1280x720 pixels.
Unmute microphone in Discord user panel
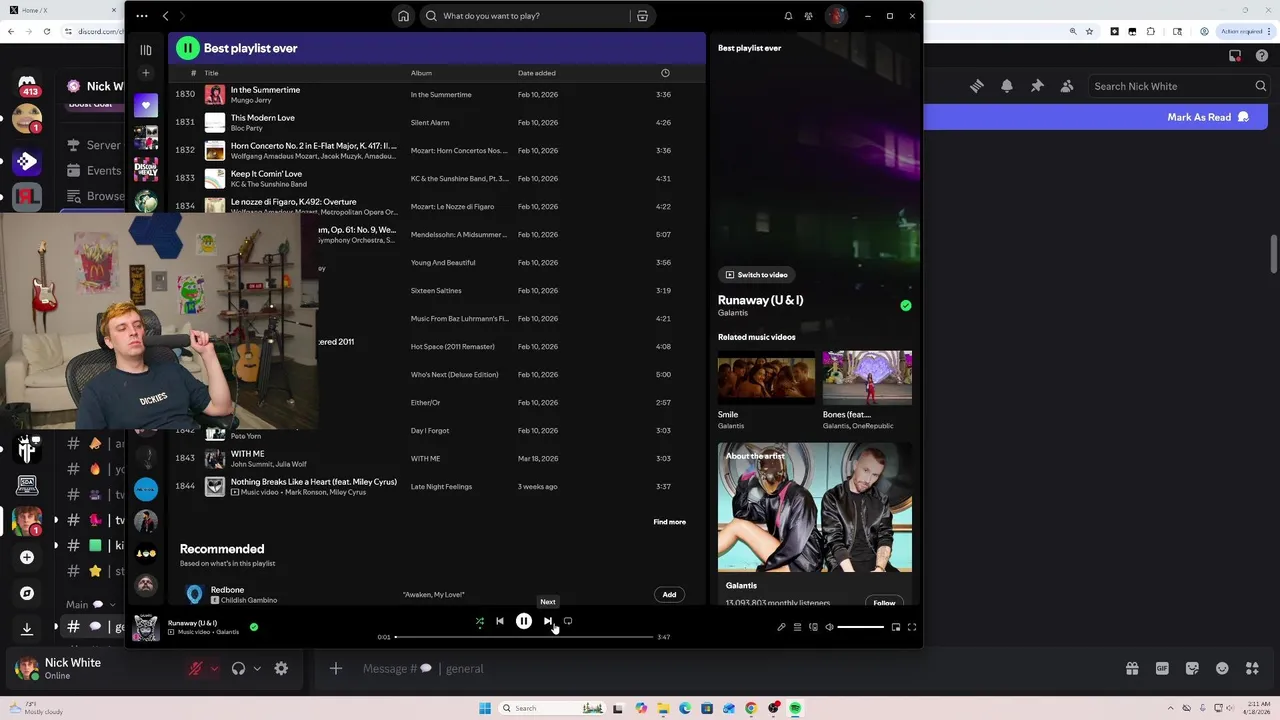[x=196, y=669]
